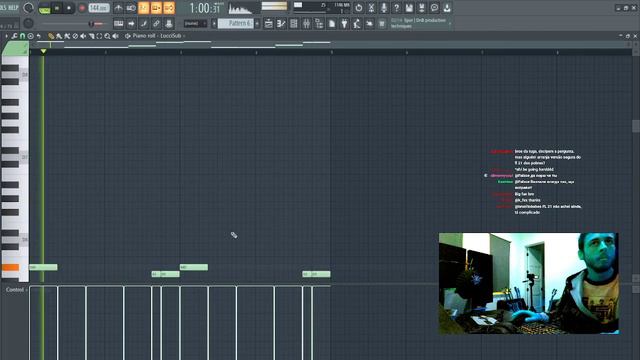Open the Piano roll view icon
The image size is (640, 360).
[x=281, y=24]
